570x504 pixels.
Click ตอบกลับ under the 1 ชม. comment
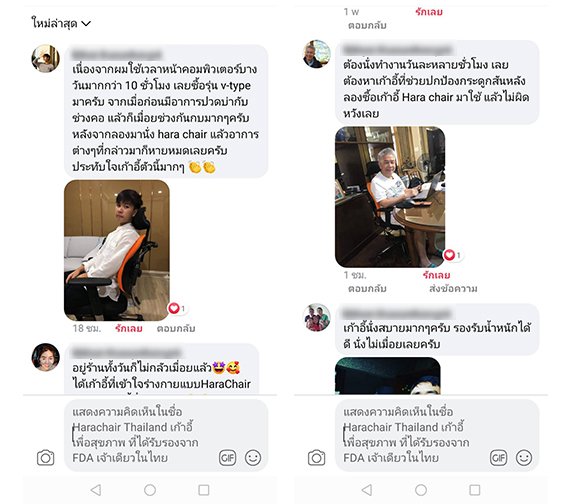click(367, 289)
